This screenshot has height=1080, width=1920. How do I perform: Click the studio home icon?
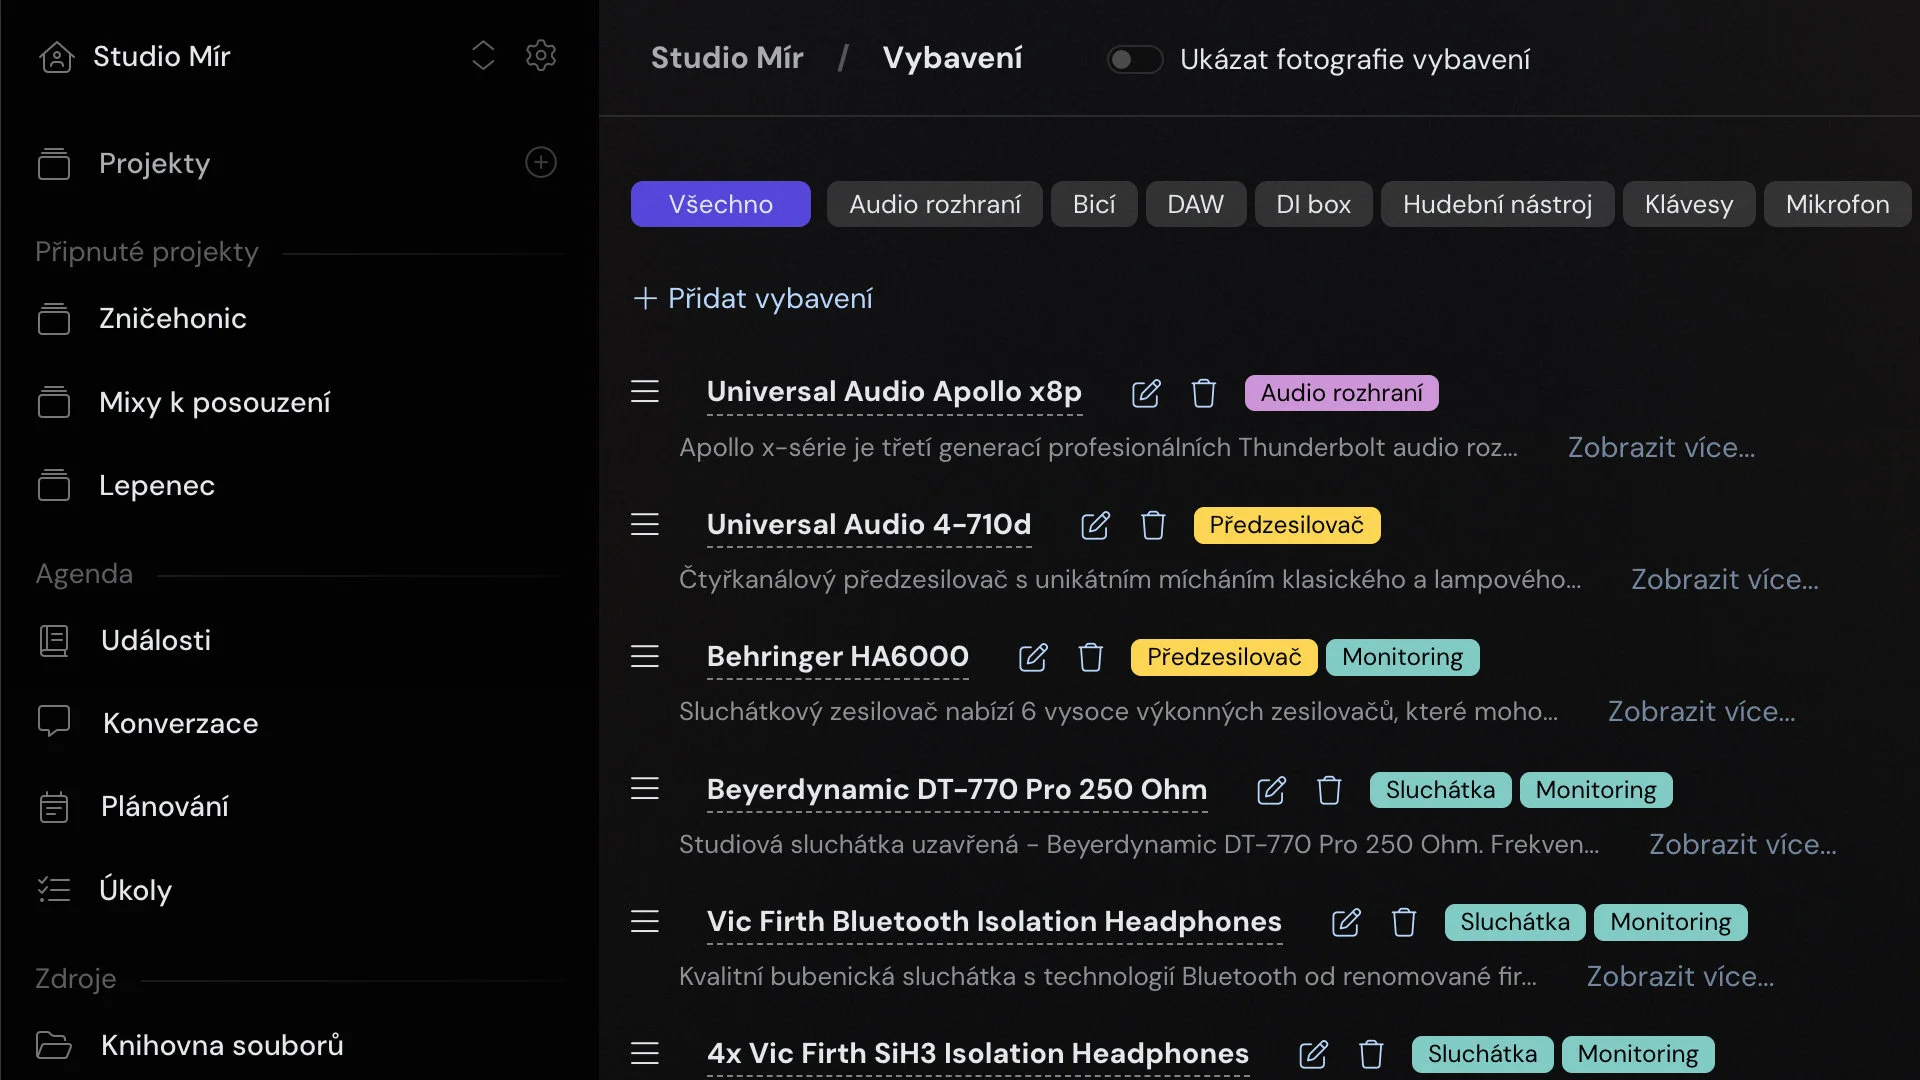[57, 57]
